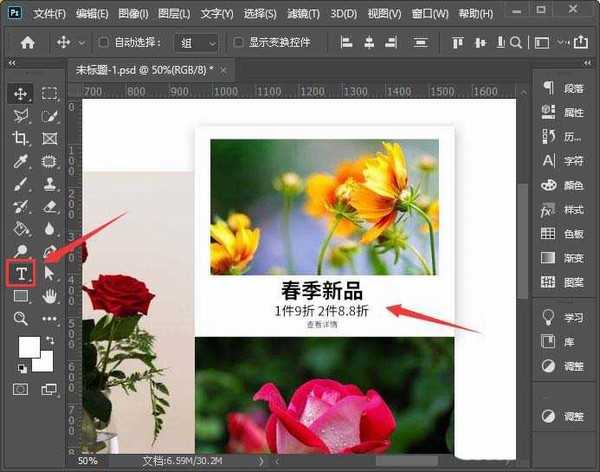Select the Horizontal Type tool
Viewport: 600px width, 472px height.
coord(21,274)
